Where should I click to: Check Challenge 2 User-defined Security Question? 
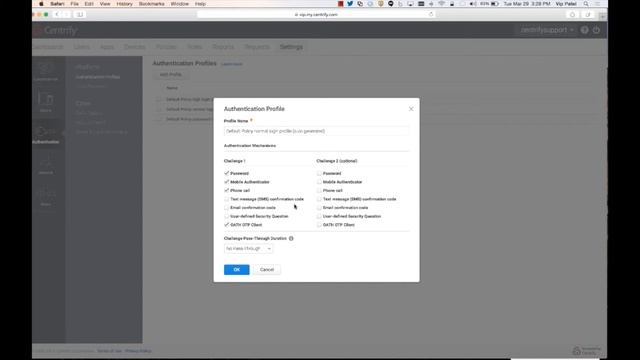tap(319, 216)
